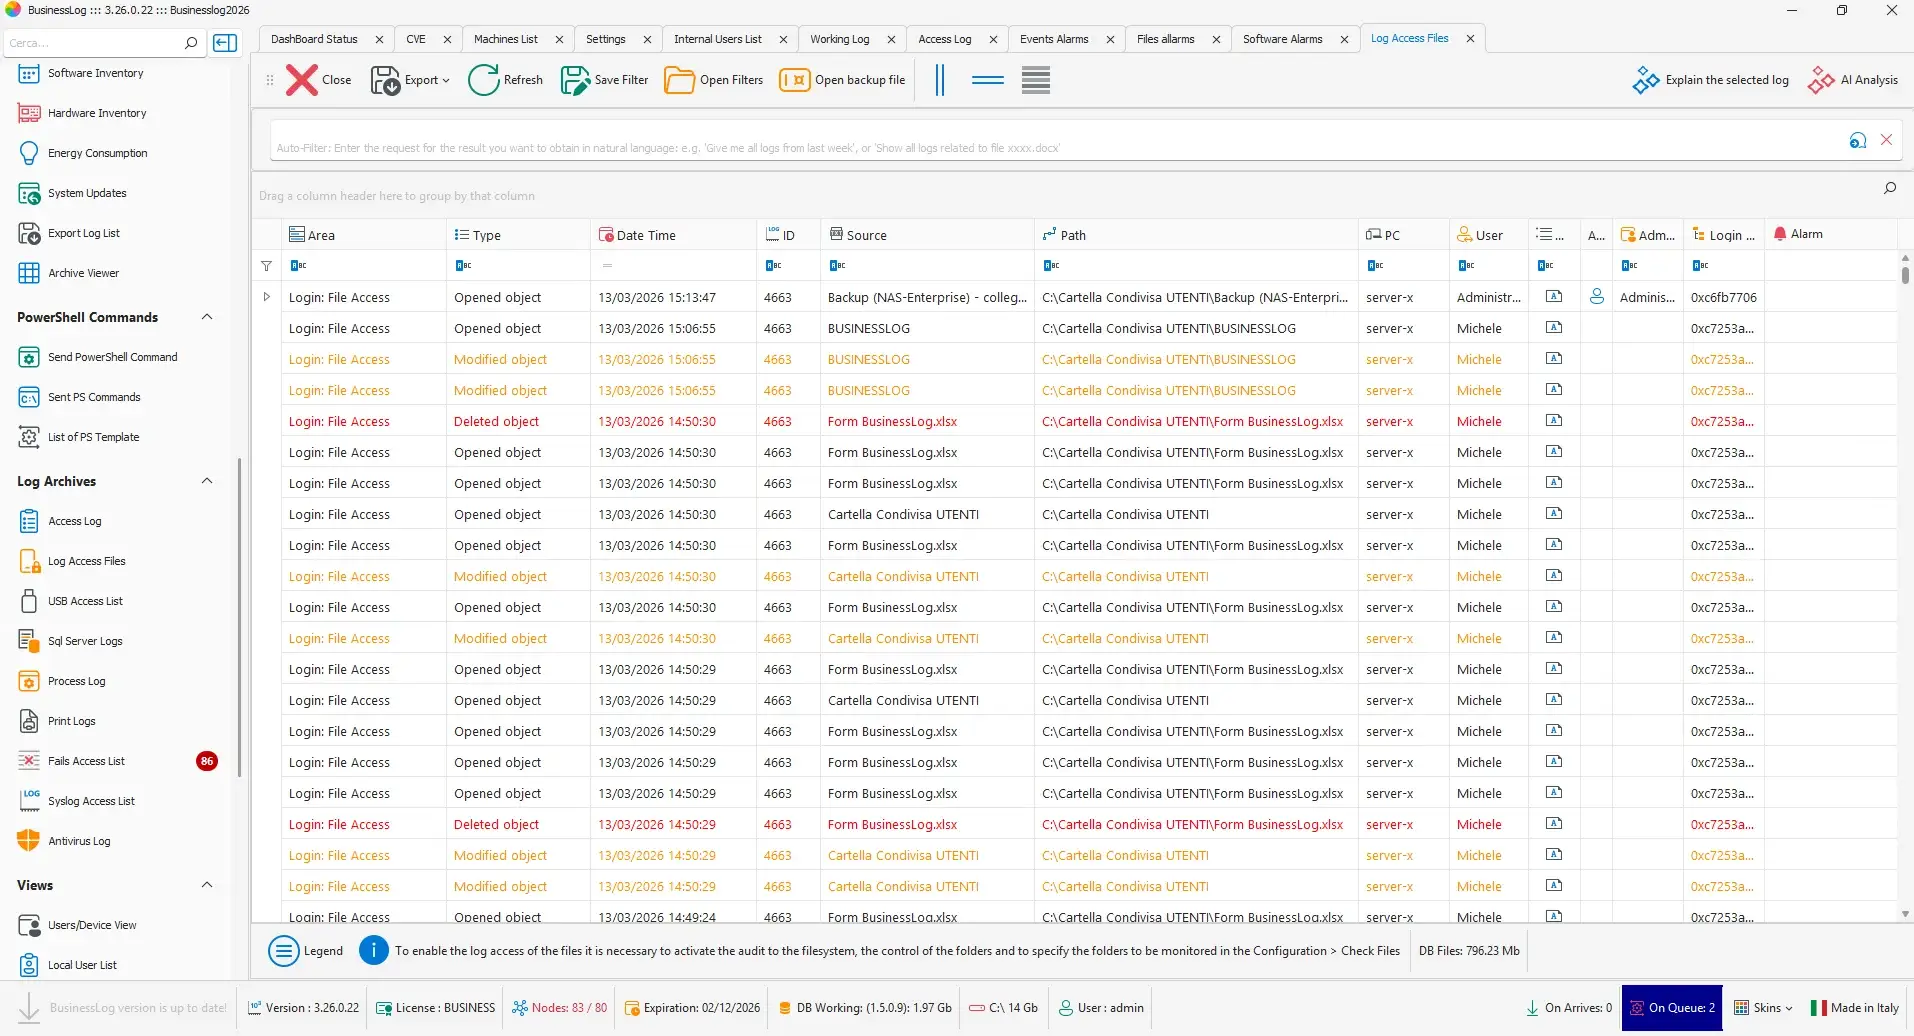
Task: Expand the first log row arrow
Action: pyautogui.click(x=266, y=297)
